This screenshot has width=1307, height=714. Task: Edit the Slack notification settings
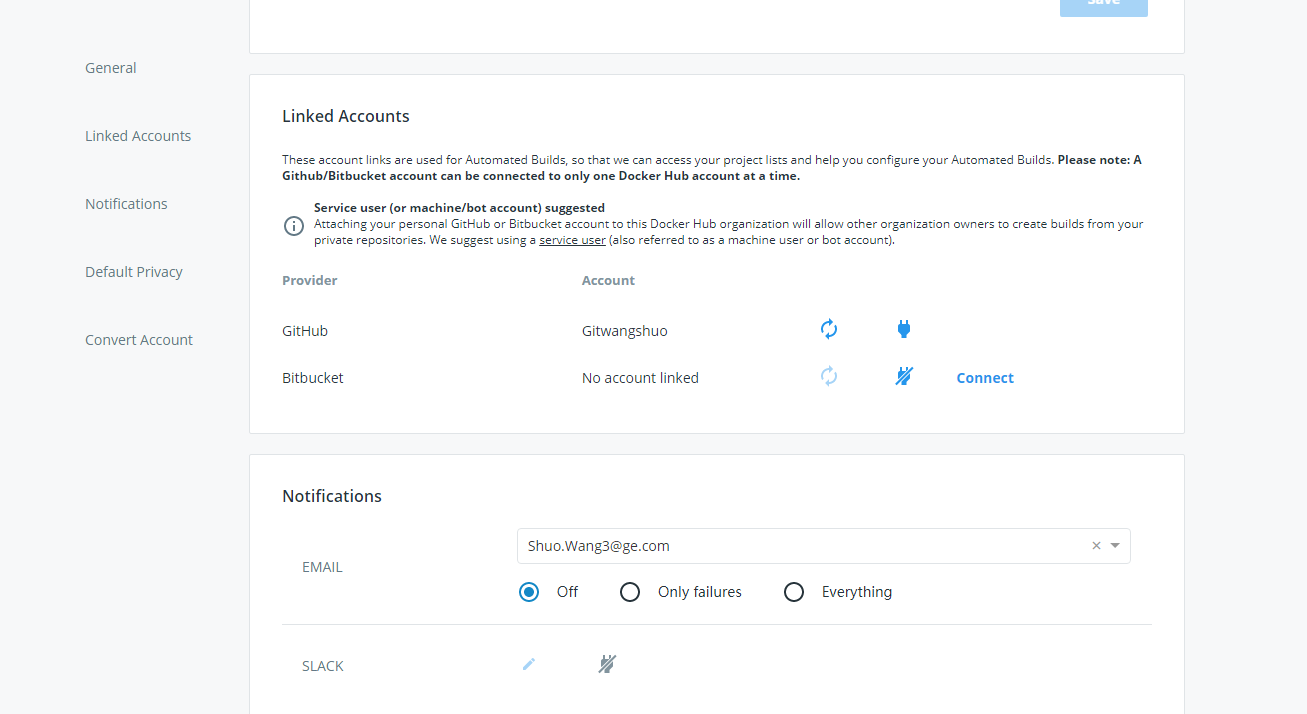(x=529, y=664)
